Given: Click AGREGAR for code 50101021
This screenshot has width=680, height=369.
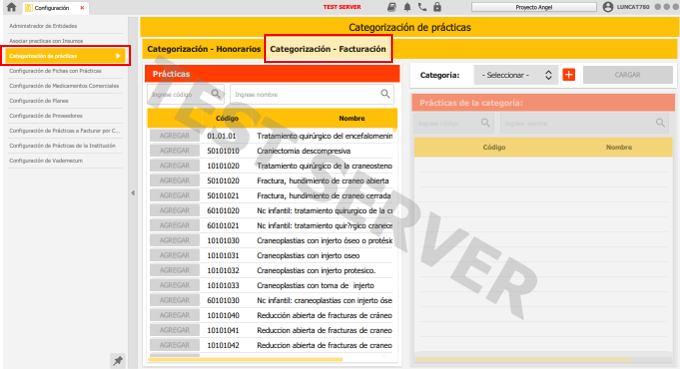Looking at the screenshot, I should coord(174,196).
